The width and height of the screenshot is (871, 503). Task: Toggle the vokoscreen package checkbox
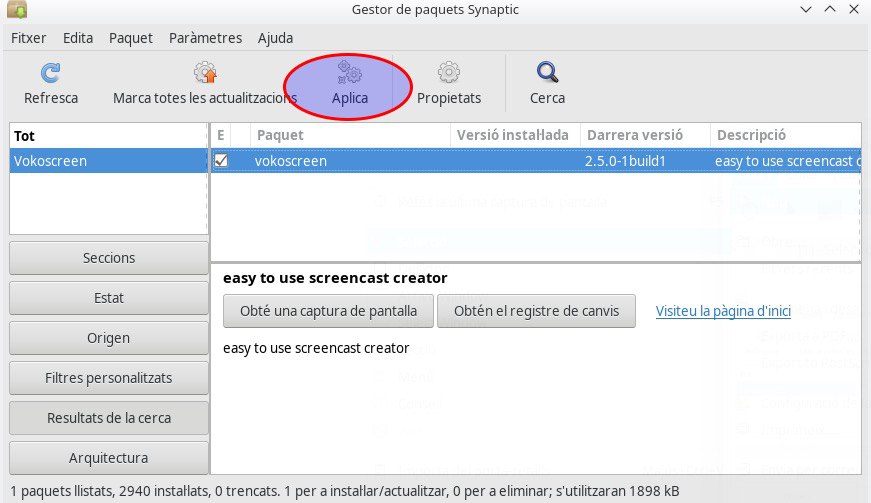(x=221, y=160)
